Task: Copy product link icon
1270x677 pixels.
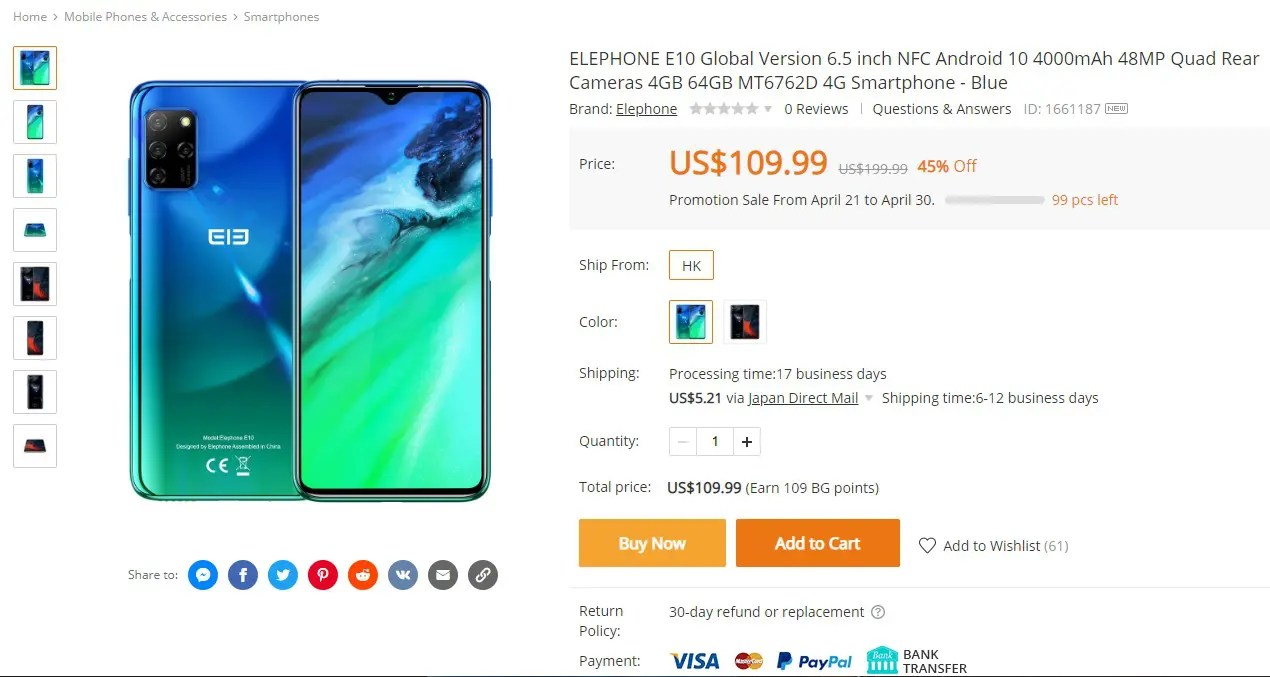Action: [483, 575]
